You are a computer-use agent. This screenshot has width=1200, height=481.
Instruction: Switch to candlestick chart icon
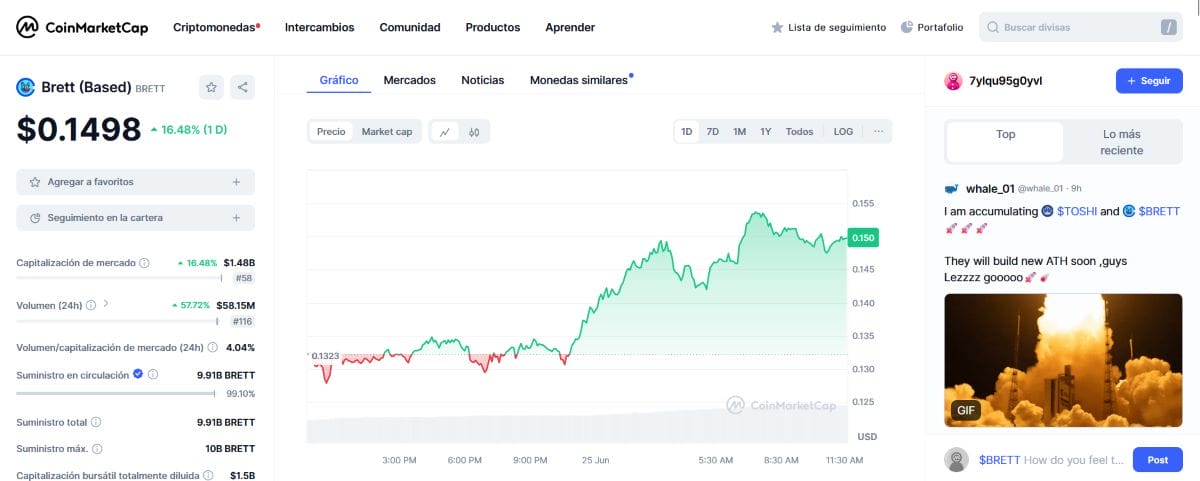click(474, 131)
